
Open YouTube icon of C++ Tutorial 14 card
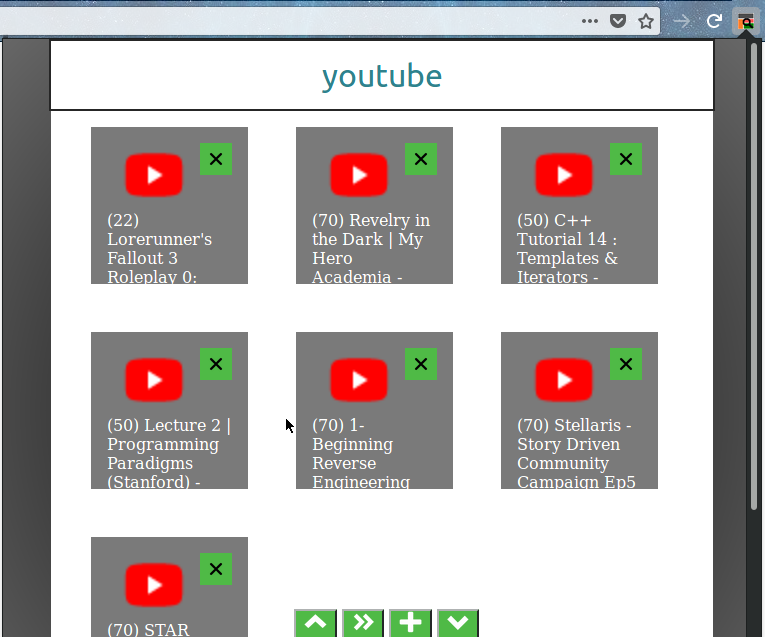coord(564,175)
